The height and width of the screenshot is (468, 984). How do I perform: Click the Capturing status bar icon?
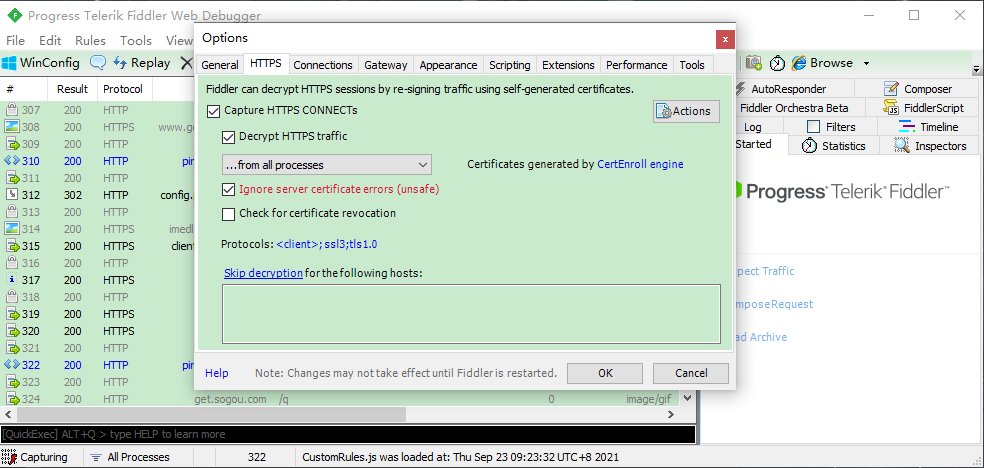pyautogui.click(x=9, y=457)
